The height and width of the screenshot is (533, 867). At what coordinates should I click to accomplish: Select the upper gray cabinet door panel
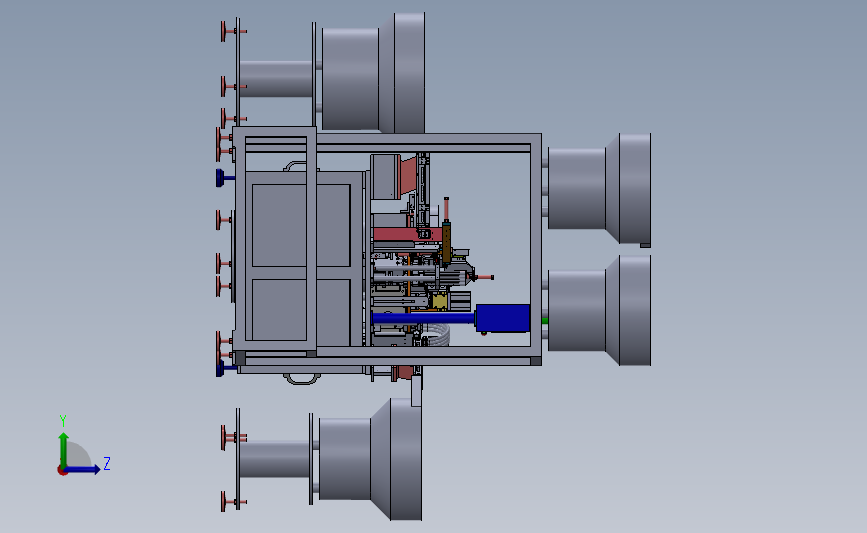(301, 225)
